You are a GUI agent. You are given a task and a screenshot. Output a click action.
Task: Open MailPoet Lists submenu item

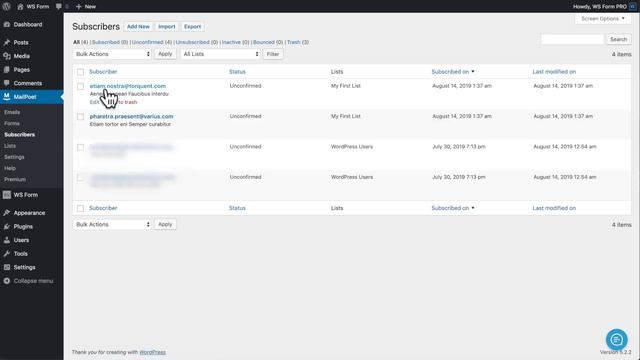(x=10, y=146)
